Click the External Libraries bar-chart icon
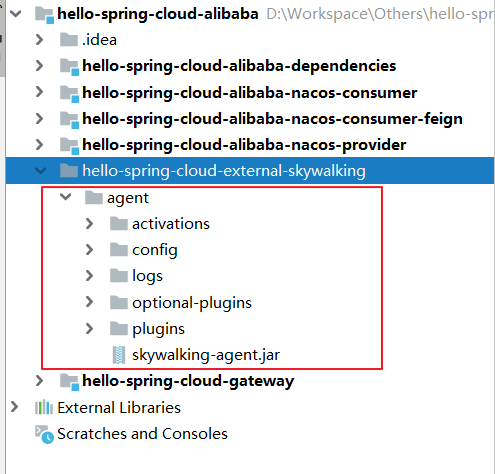This screenshot has height=474, width=495. [x=44, y=407]
